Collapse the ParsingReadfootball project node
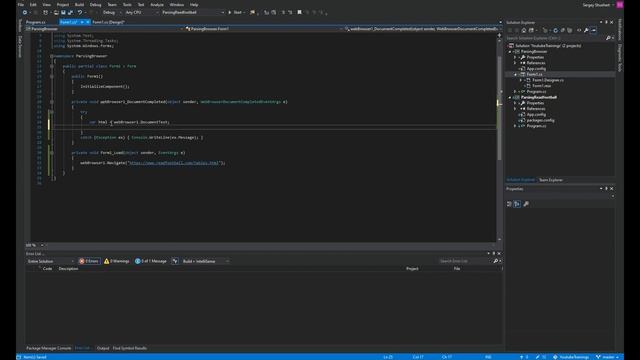Viewport: 640px width, 360px height. point(510,98)
